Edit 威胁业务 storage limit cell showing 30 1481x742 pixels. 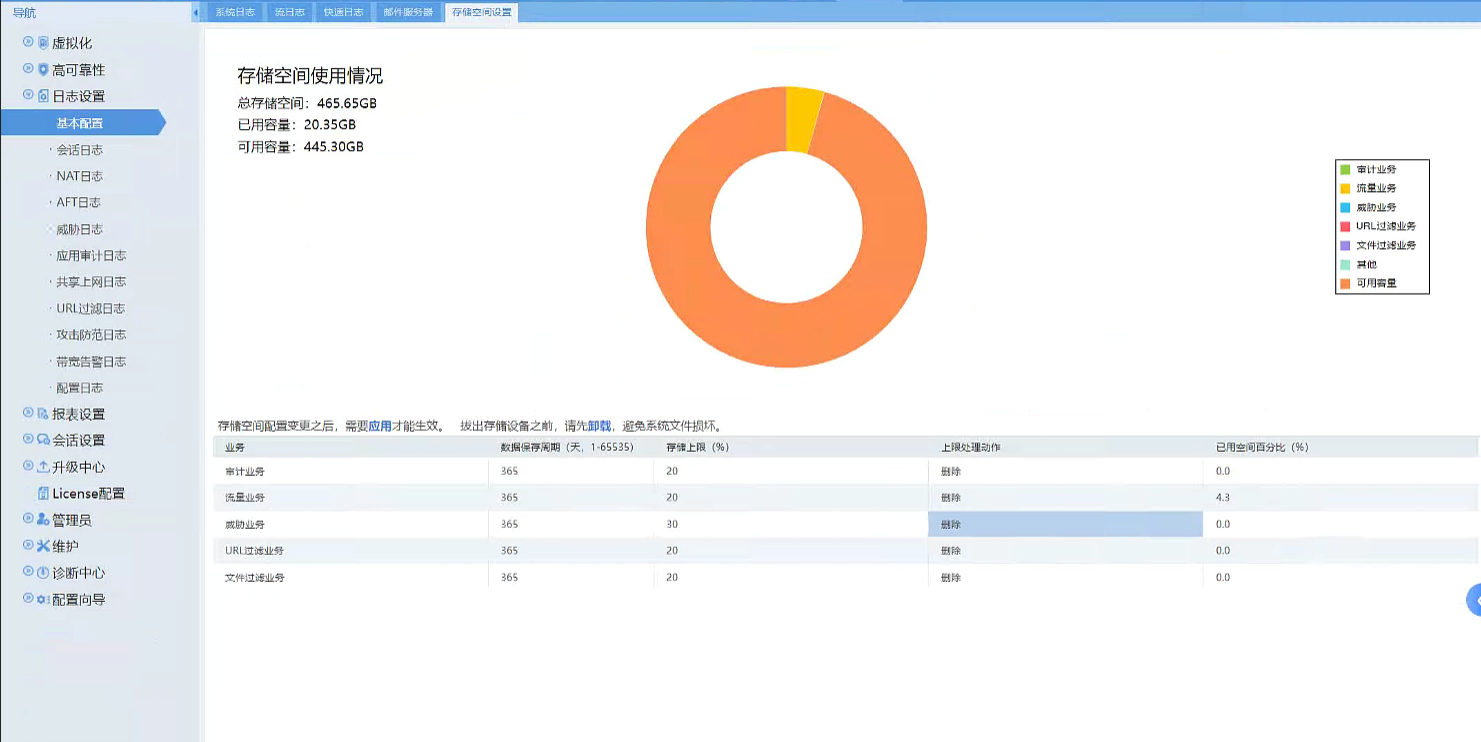(x=790, y=524)
